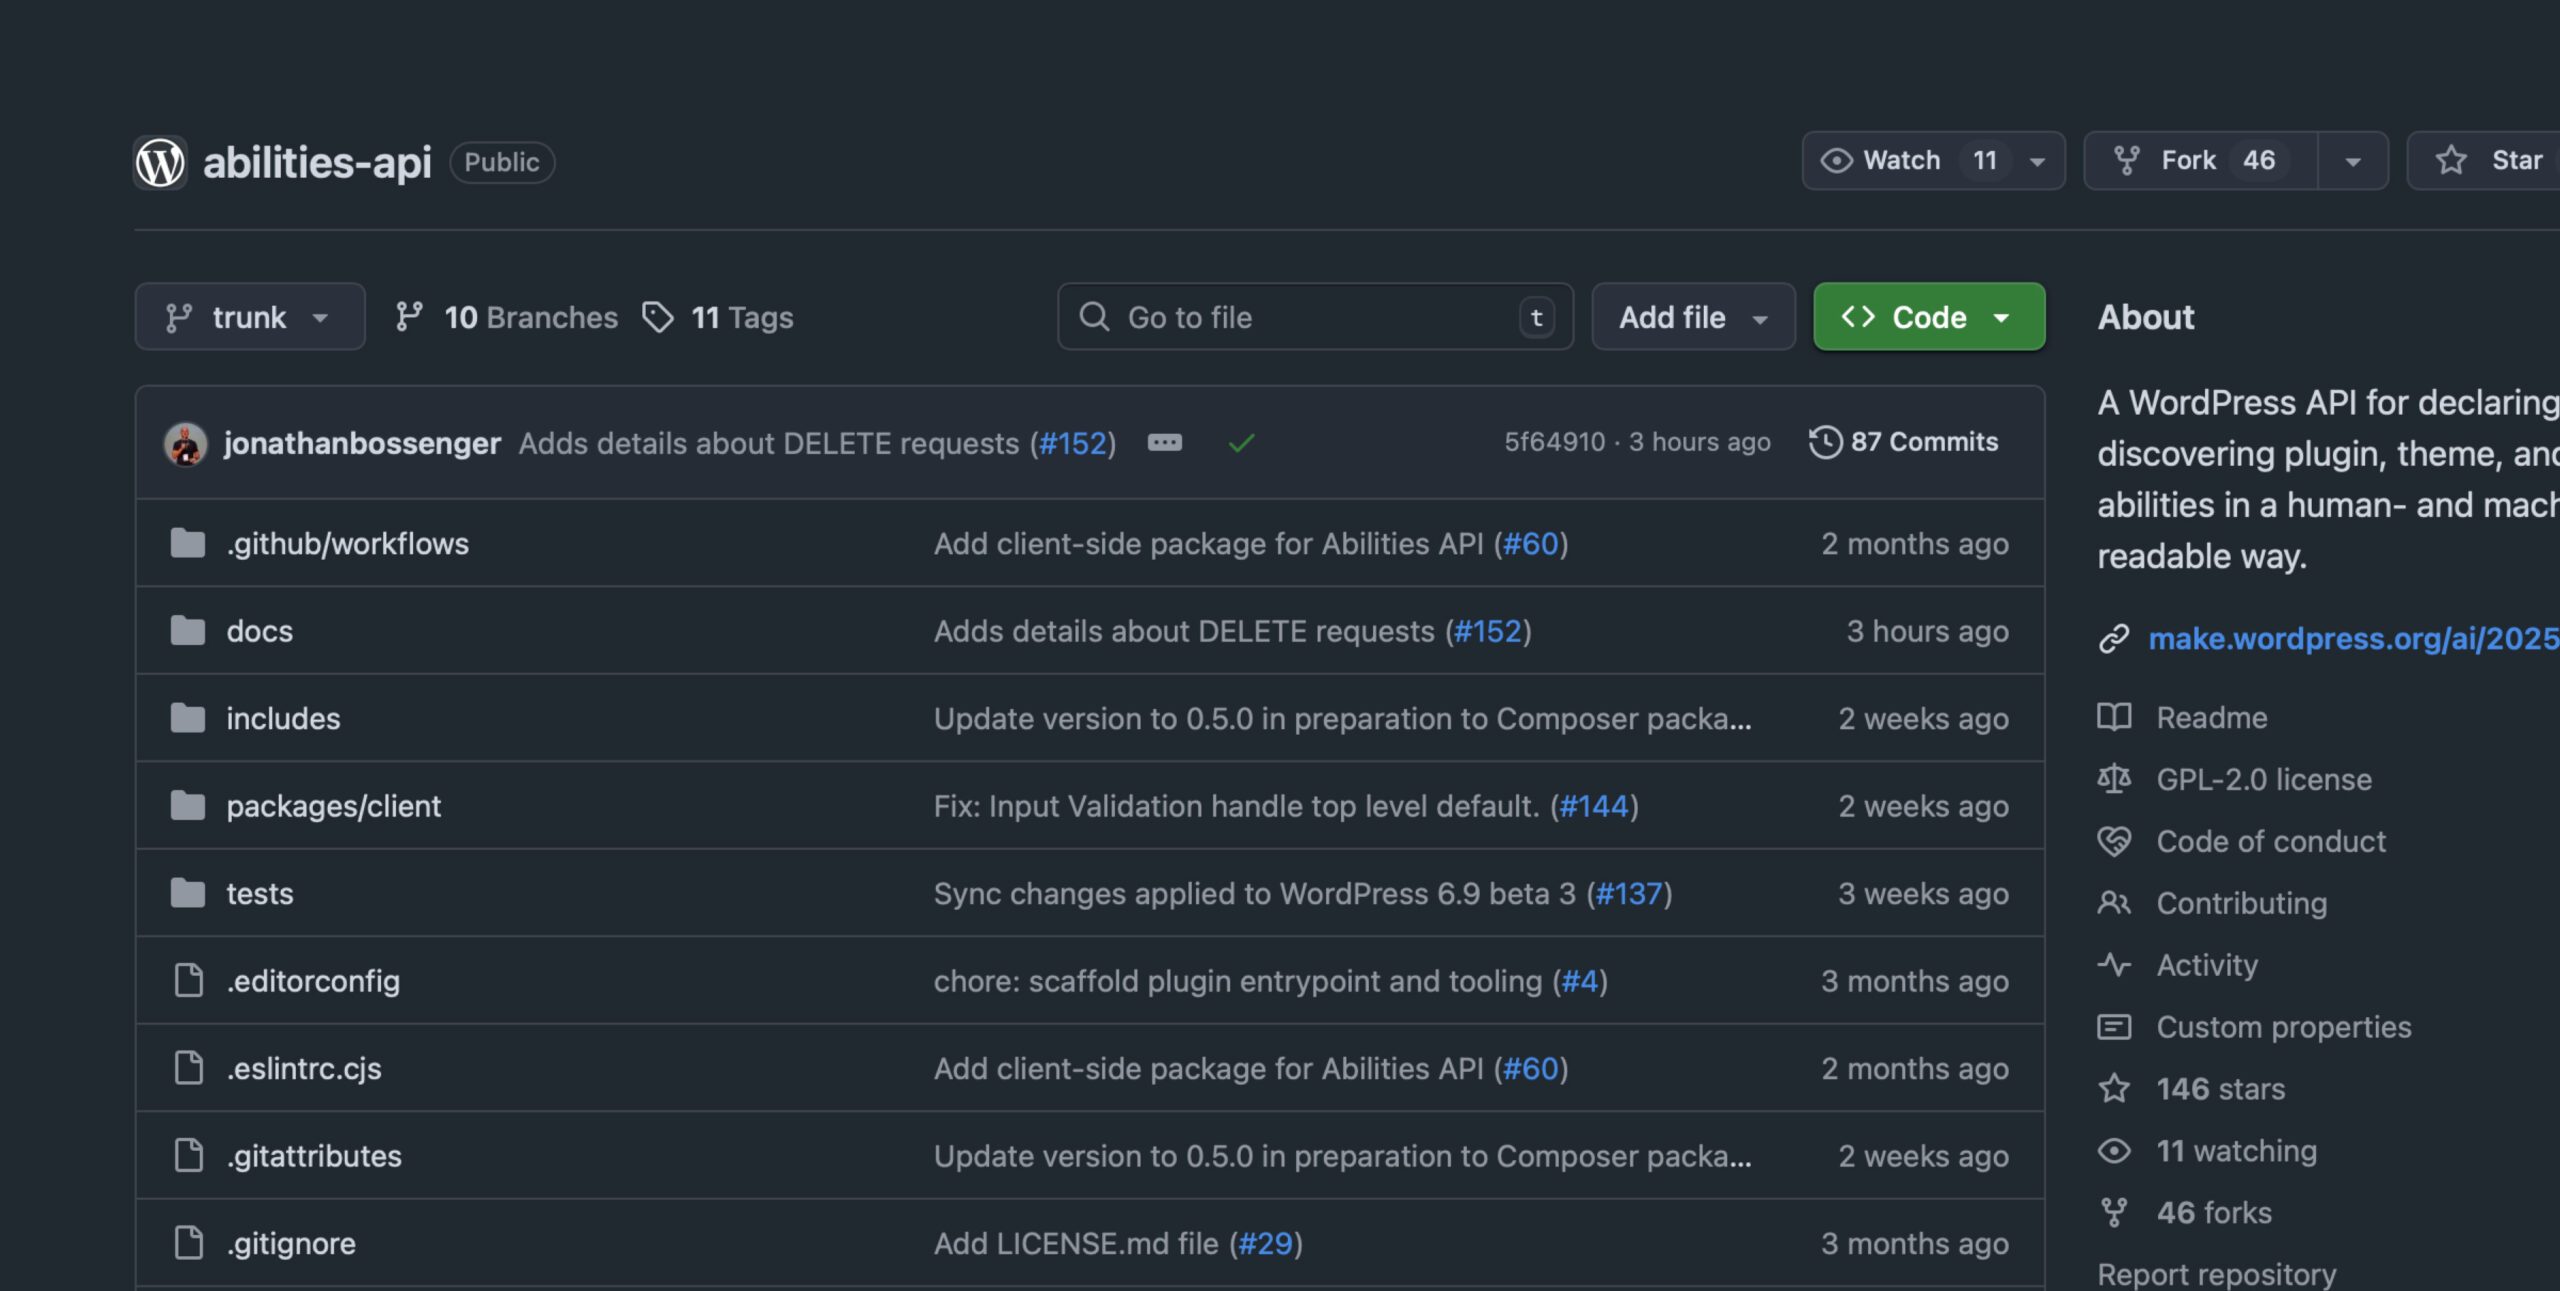Open Code of conduct via its icon
The image size is (2560, 1291).
[2115, 841]
